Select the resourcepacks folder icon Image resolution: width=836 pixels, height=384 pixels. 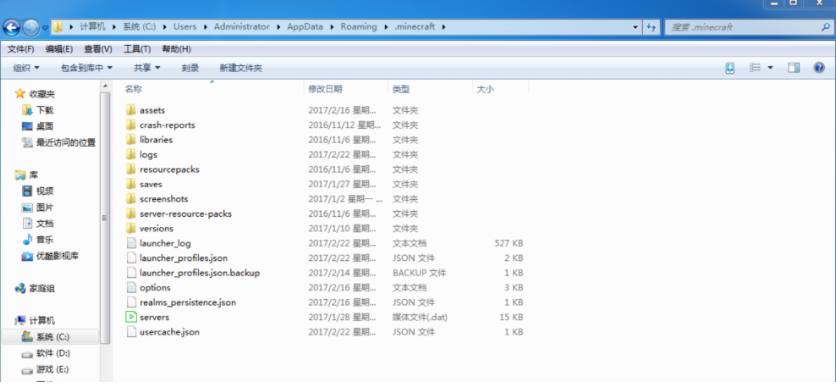point(131,169)
